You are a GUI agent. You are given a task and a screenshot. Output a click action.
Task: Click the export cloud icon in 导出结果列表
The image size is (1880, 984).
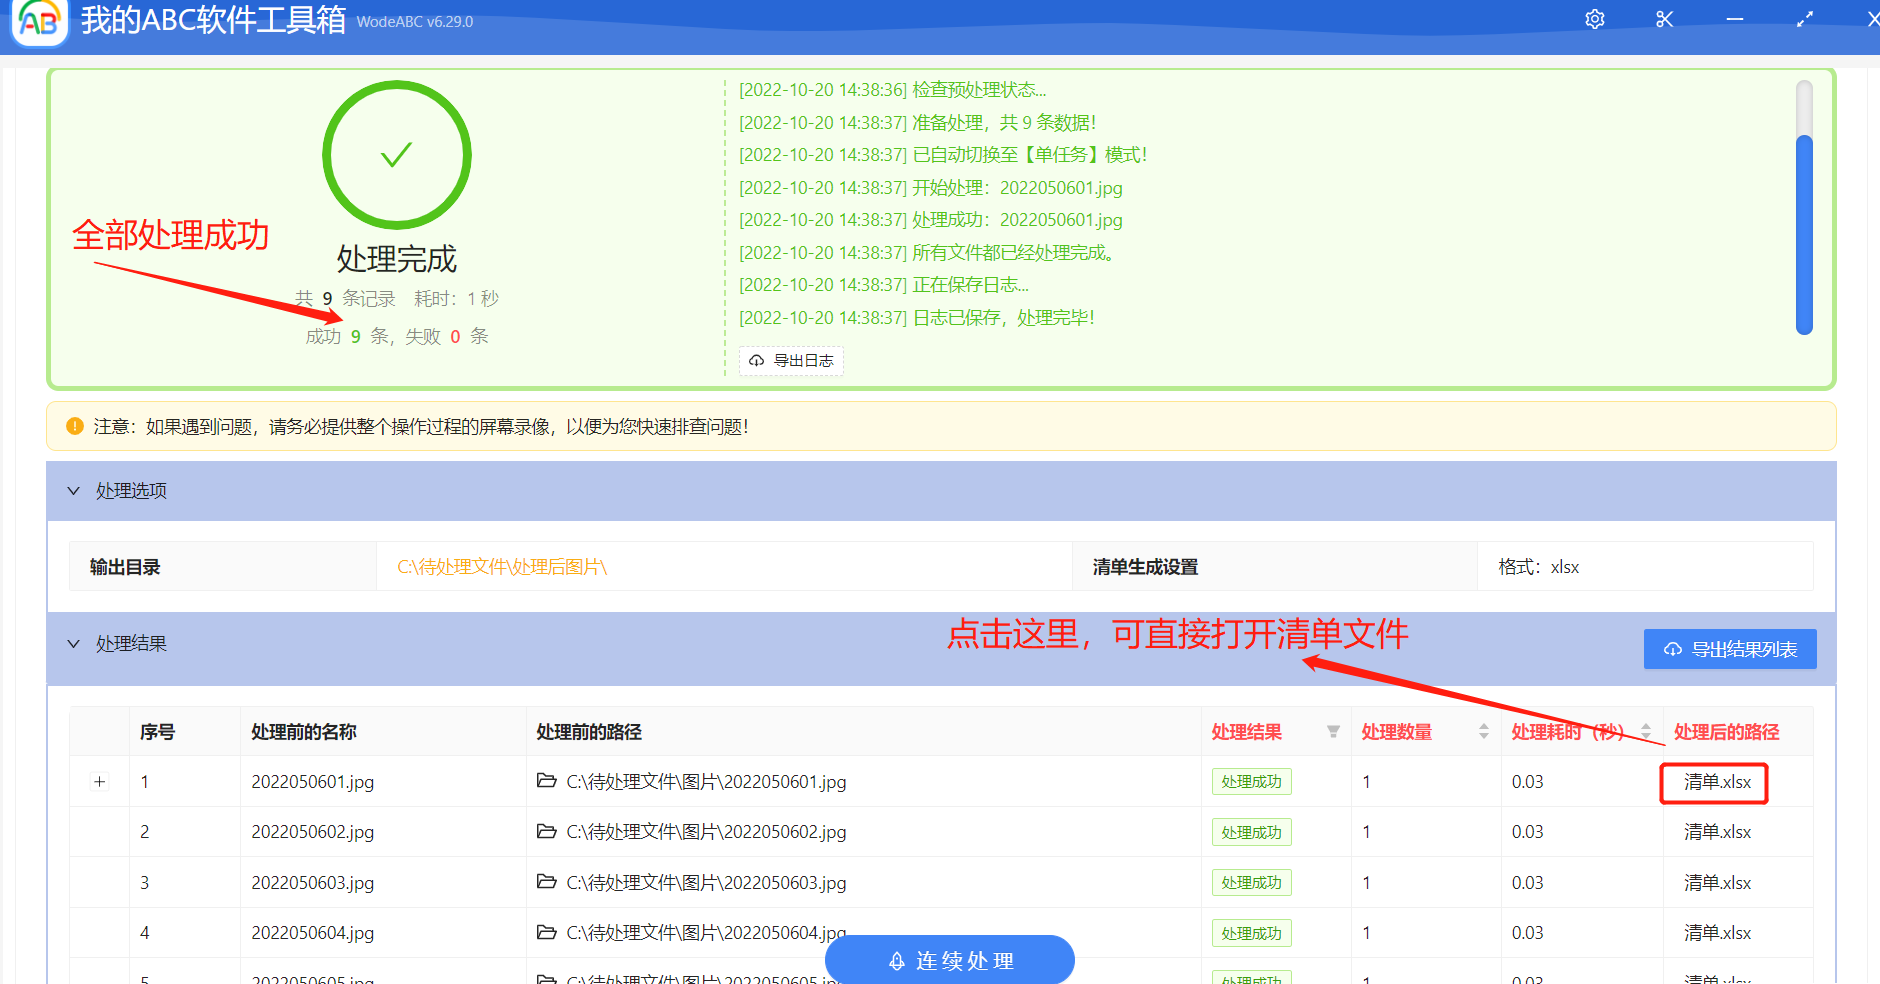[x=1673, y=649]
